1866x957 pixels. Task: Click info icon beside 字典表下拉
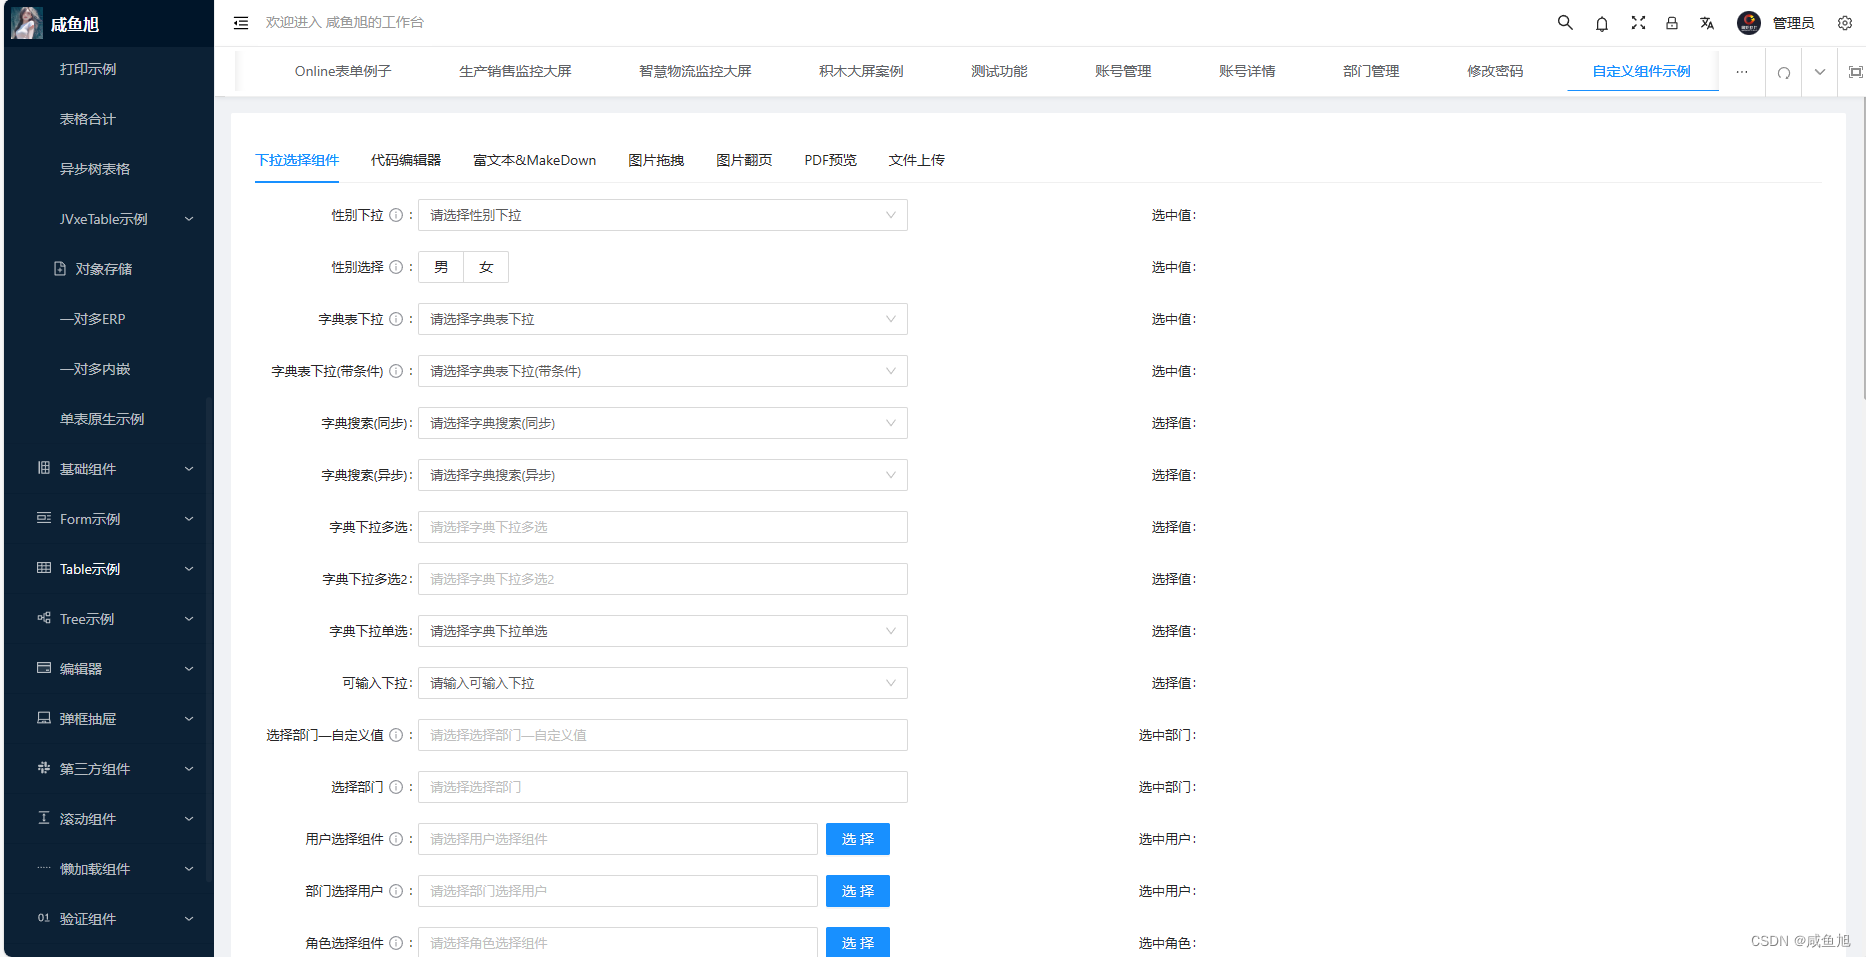tap(396, 319)
